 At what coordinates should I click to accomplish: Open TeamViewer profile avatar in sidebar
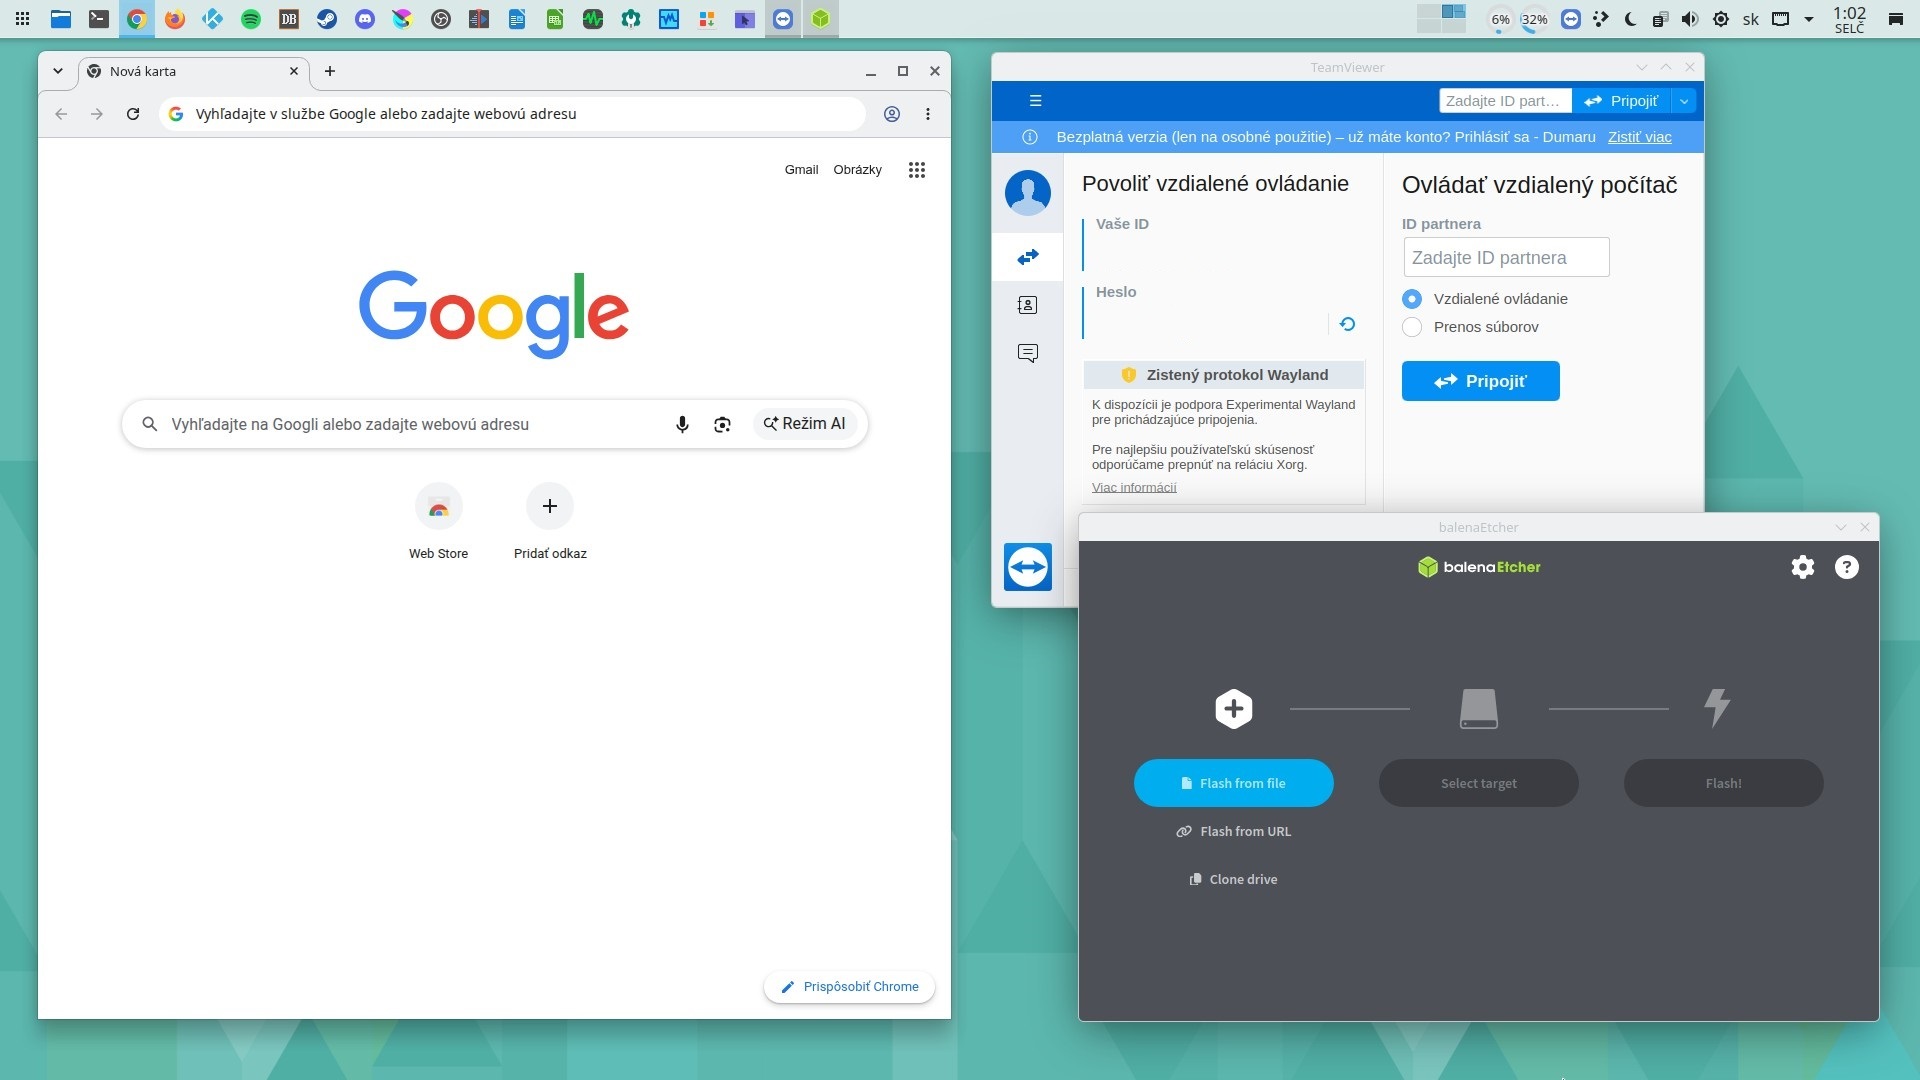click(x=1027, y=192)
